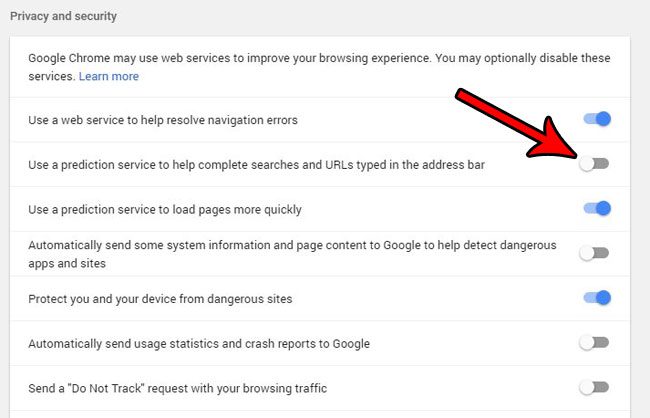Click the 'Google Chrome may use web services' description
The image size is (650, 418).
click(x=319, y=67)
